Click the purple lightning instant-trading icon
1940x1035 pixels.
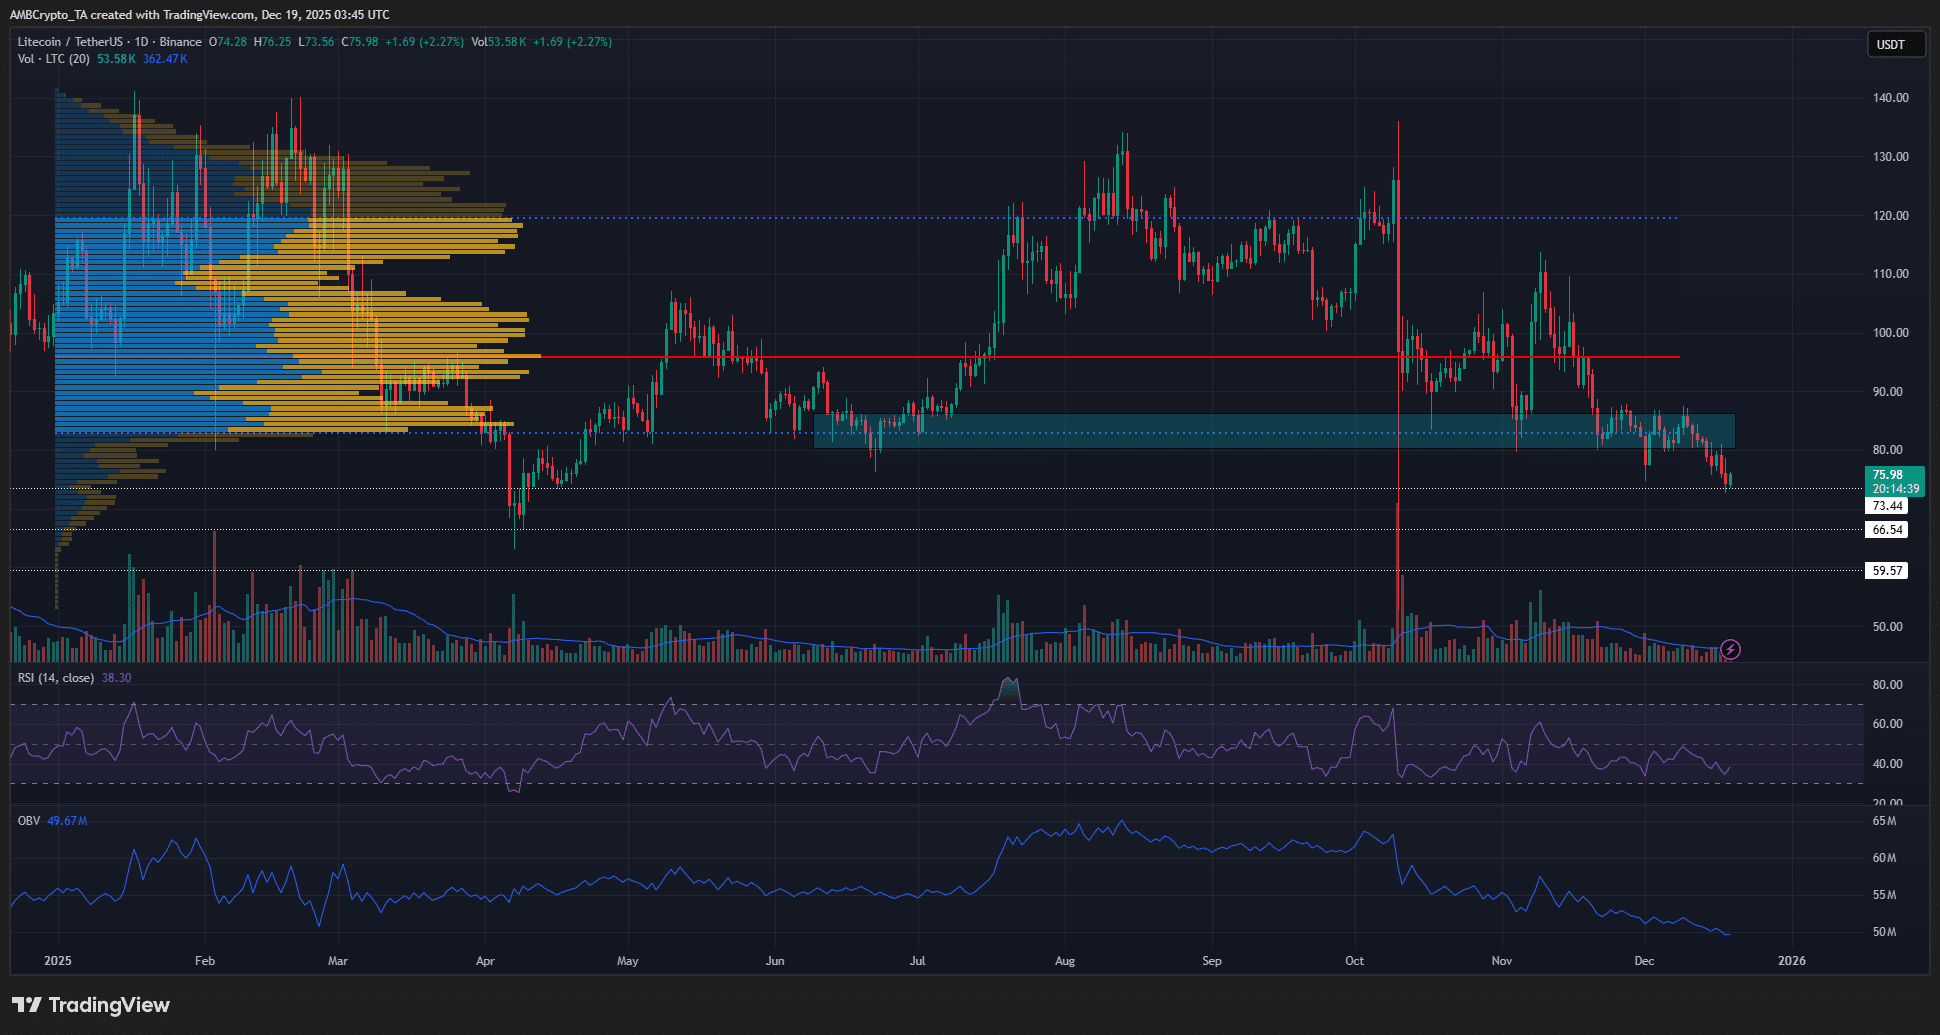tap(1730, 649)
